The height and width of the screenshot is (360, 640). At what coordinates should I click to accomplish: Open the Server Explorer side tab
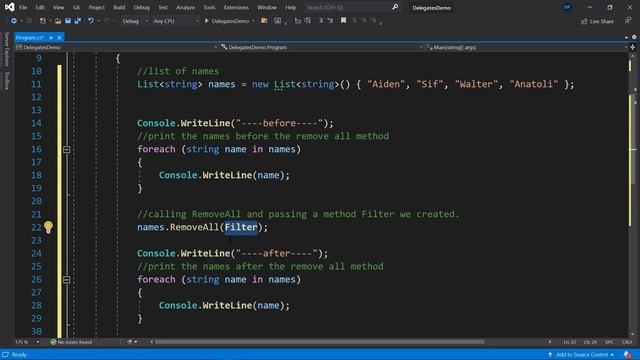(x=7, y=49)
